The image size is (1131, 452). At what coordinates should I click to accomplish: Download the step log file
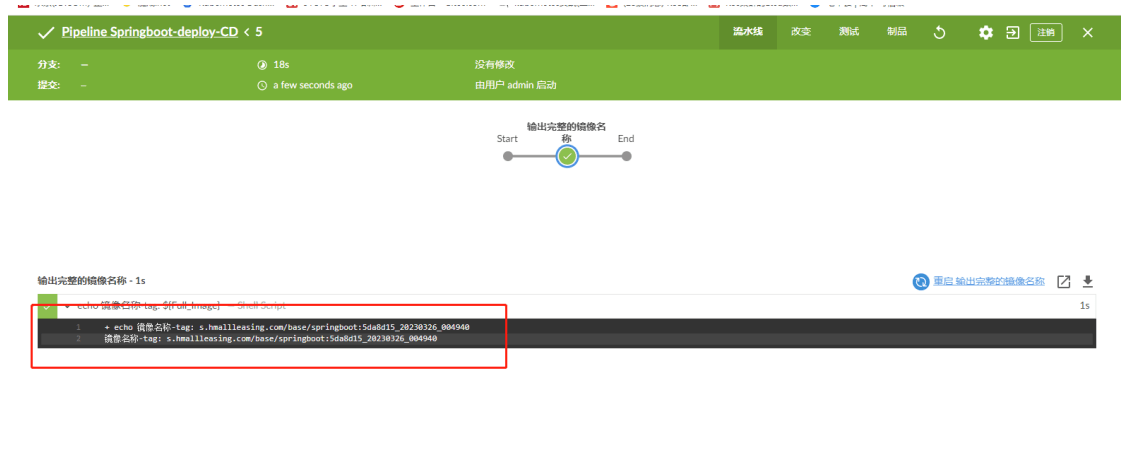[x=1088, y=282]
